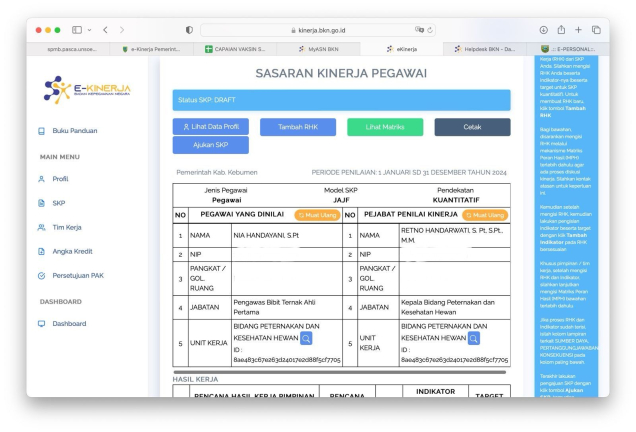The height and width of the screenshot is (432, 636).
Task: Click the Share icon
Action: (x=561, y=29)
